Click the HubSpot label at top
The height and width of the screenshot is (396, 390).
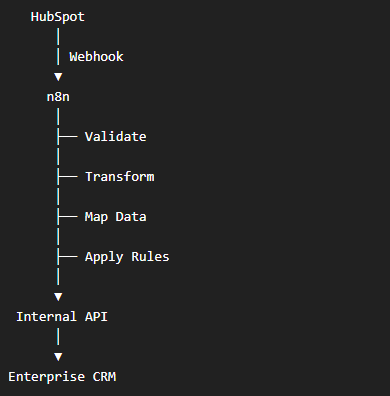58,17
